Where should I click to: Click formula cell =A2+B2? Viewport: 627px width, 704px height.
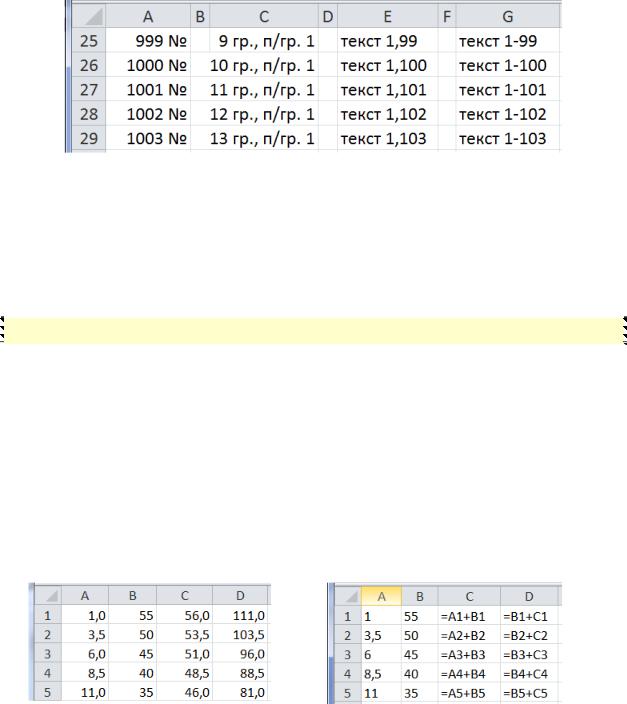[469, 636]
